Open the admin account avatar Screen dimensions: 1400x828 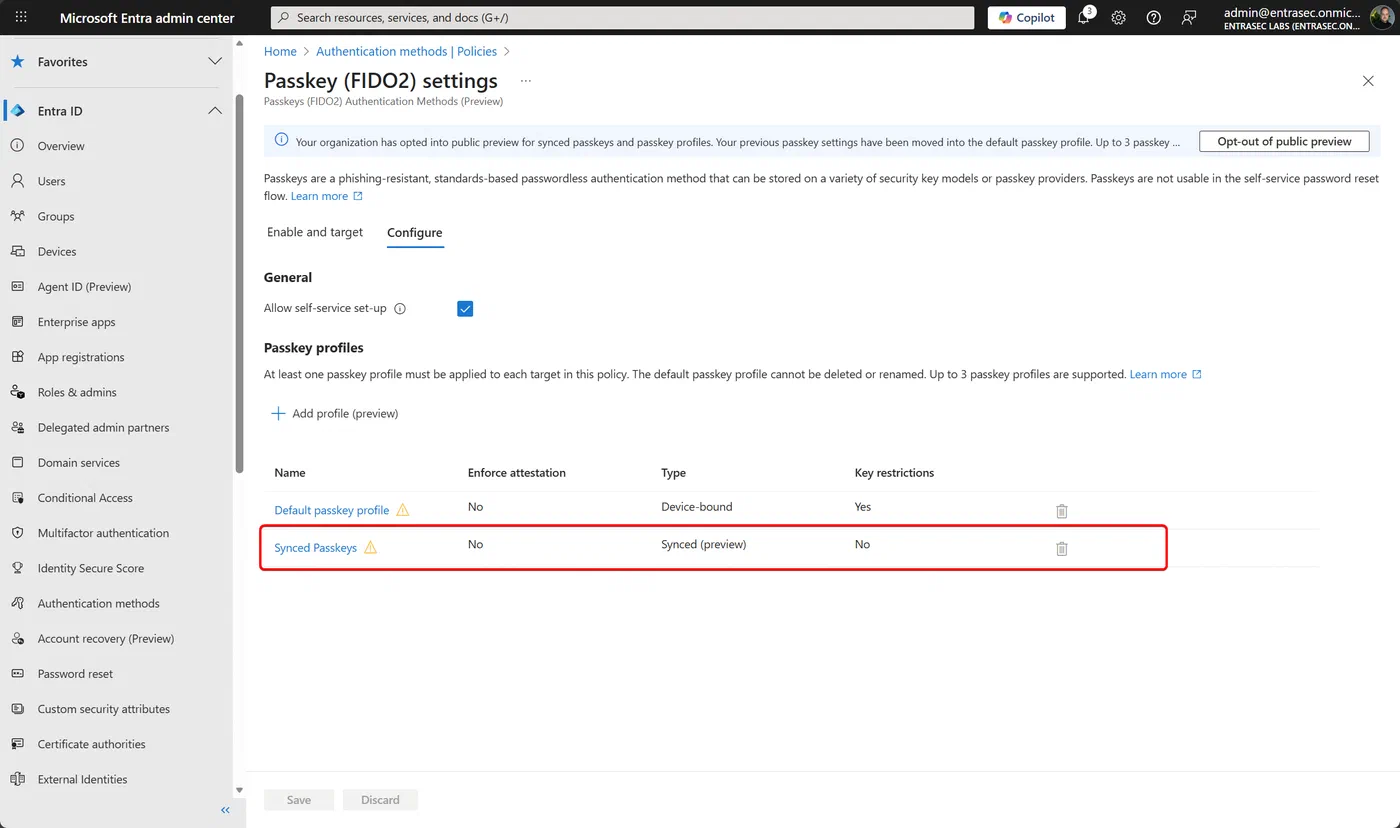point(1380,18)
